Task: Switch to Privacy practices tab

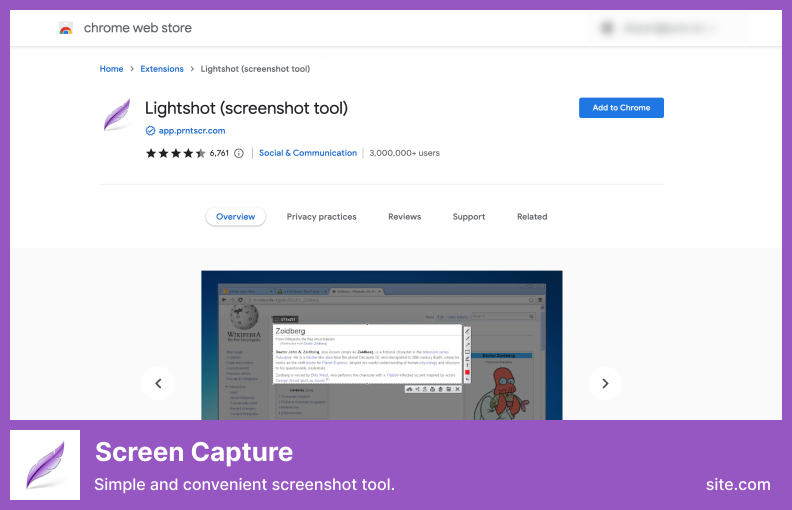Action: [x=321, y=217]
